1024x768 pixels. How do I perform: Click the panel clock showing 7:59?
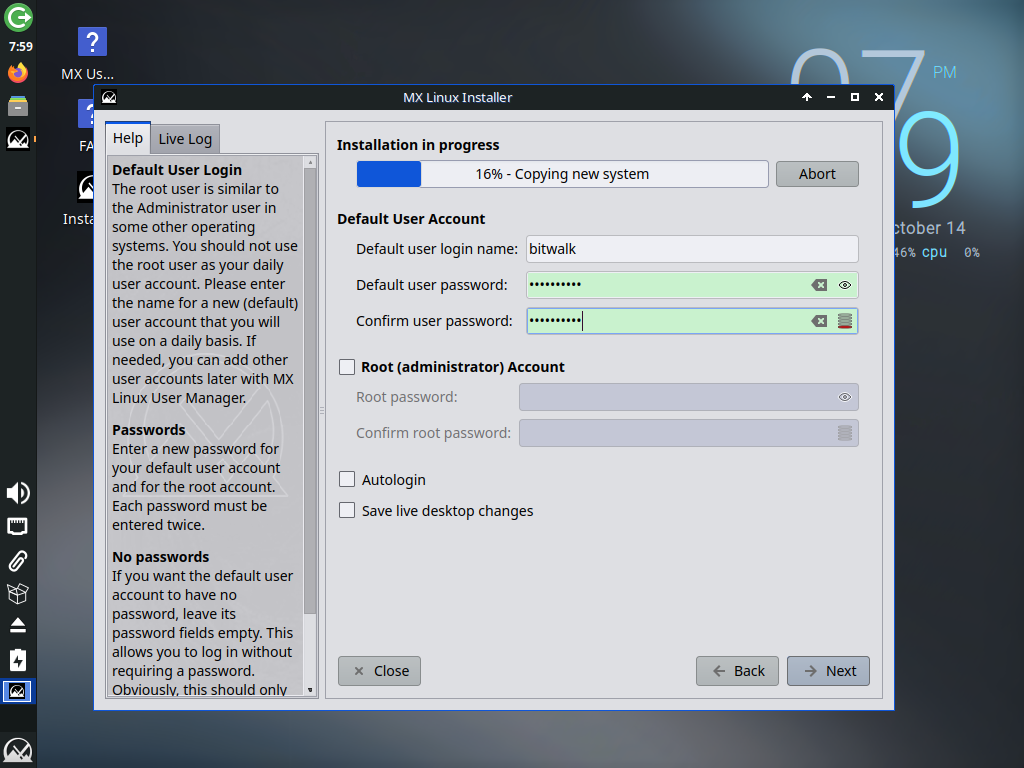(x=20, y=46)
